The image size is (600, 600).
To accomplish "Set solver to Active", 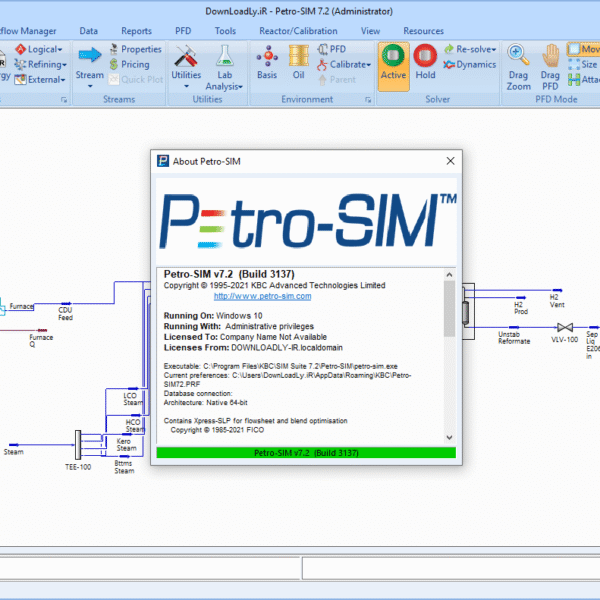I will (393, 66).
